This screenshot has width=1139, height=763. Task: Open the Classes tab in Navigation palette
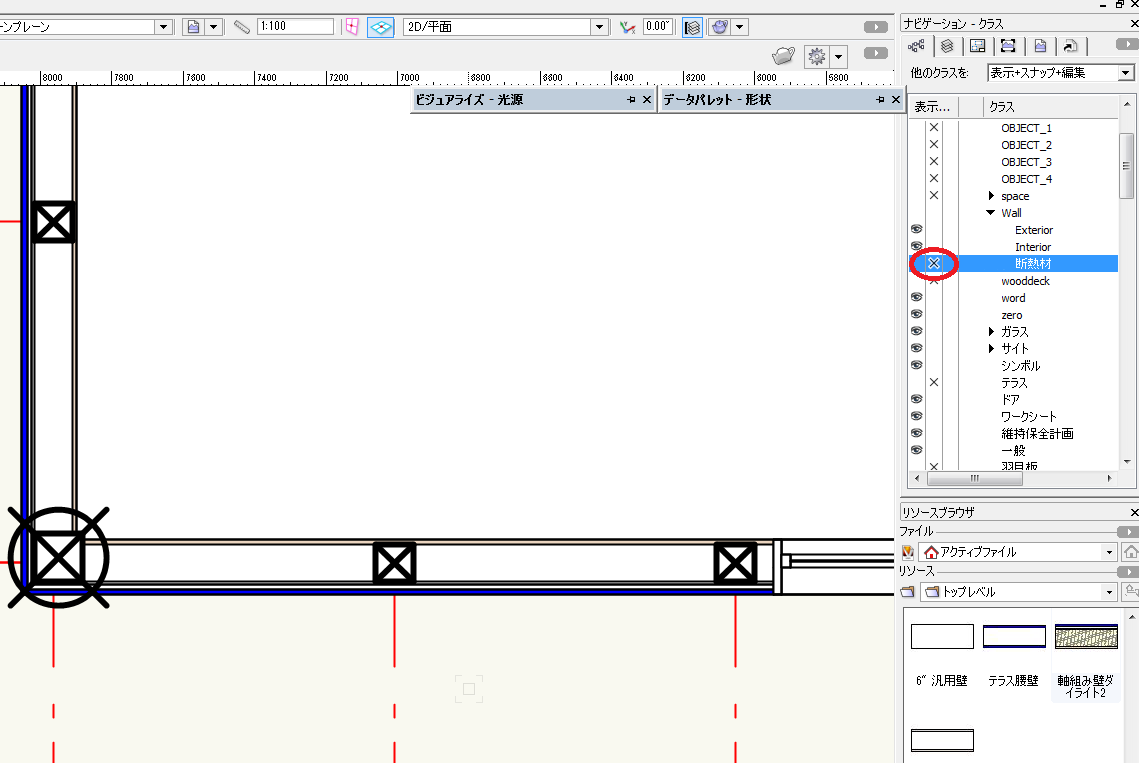(915, 46)
